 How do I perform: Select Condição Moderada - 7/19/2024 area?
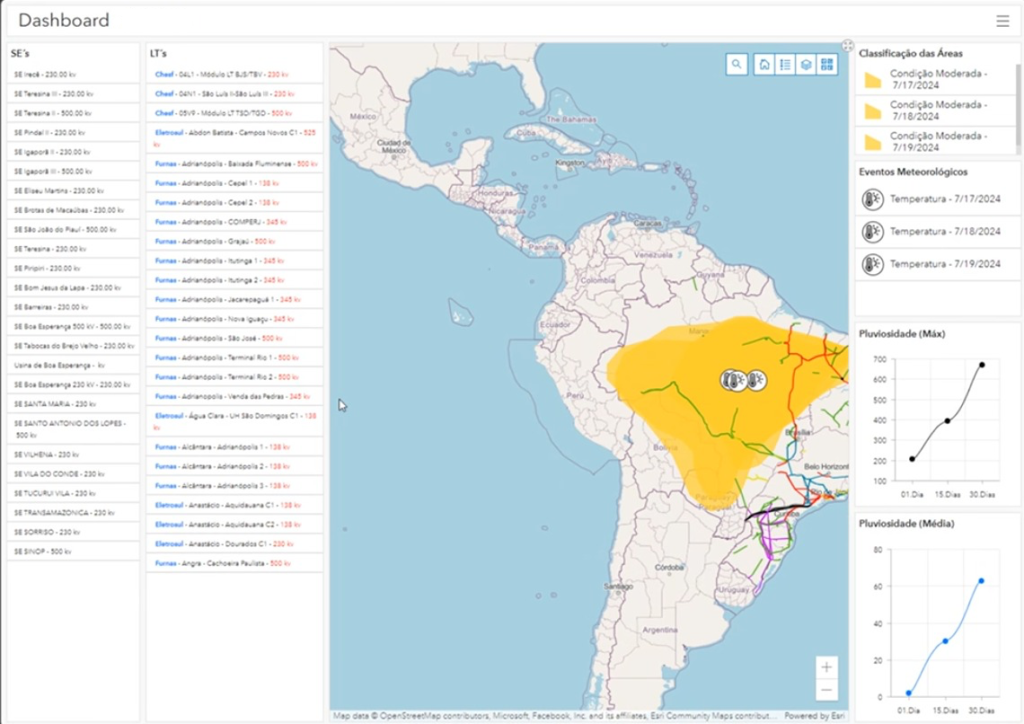click(x=937, y=141)
